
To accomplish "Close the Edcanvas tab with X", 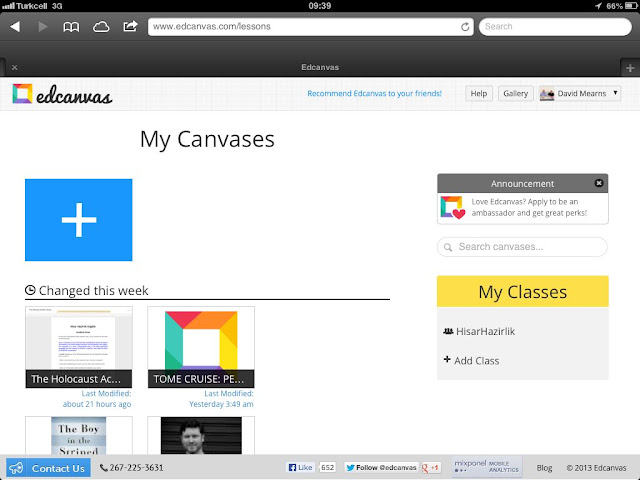I will point(15,67).
